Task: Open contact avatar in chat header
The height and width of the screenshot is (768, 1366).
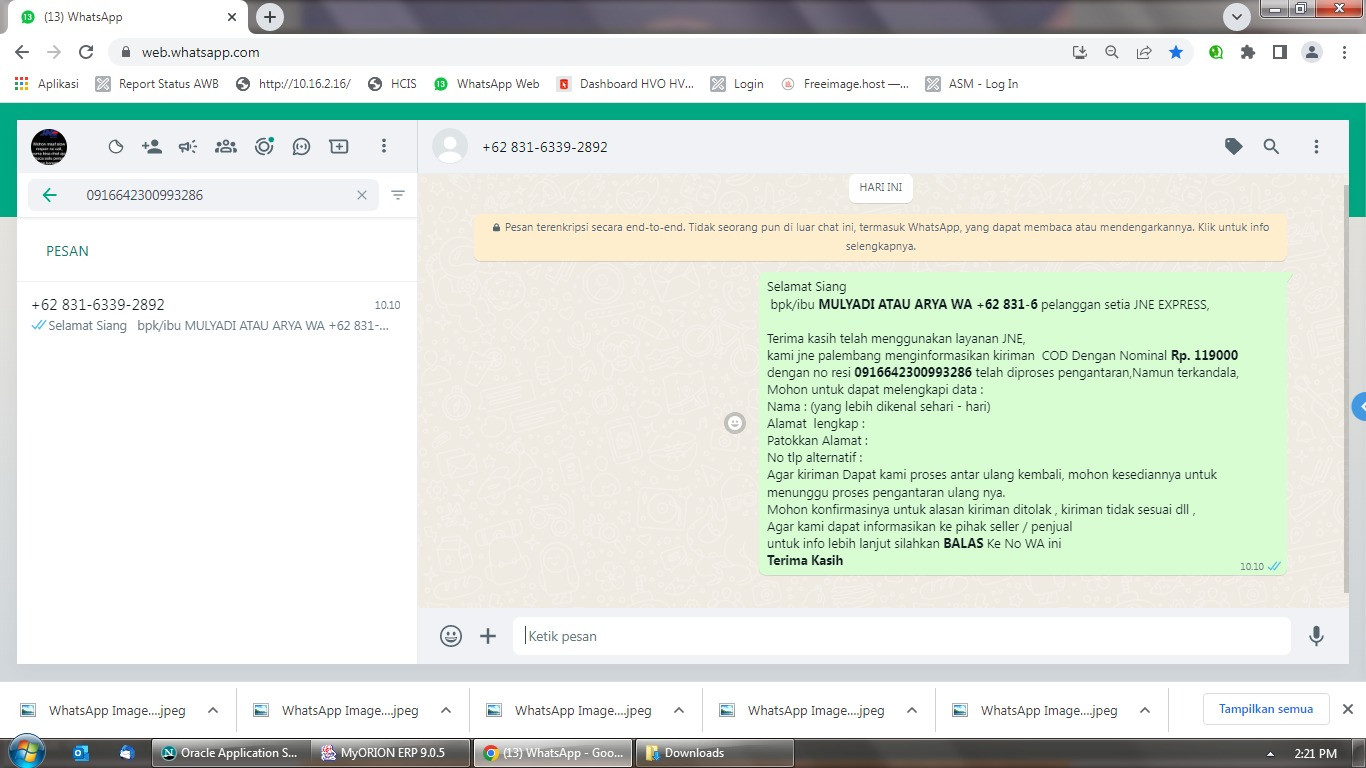Action: [x=450, y=147]
